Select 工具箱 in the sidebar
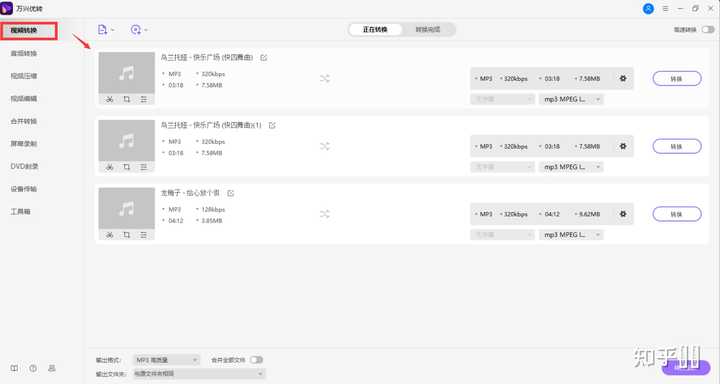The height and width of the screenshot is (384, 720). [x=21, y=212]
